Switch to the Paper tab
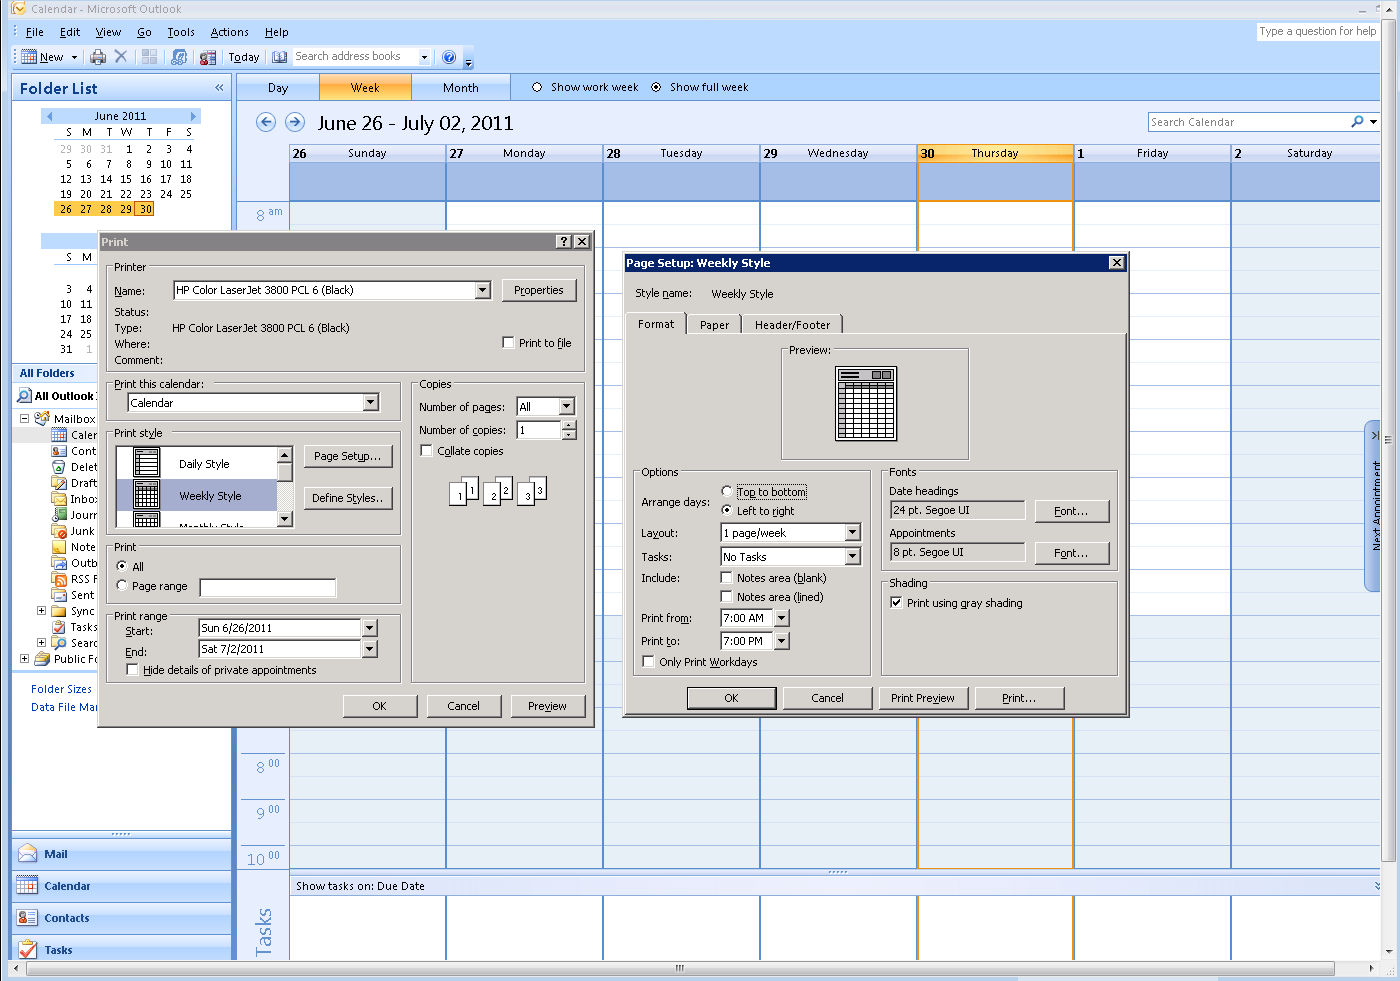 click(714, 325)
